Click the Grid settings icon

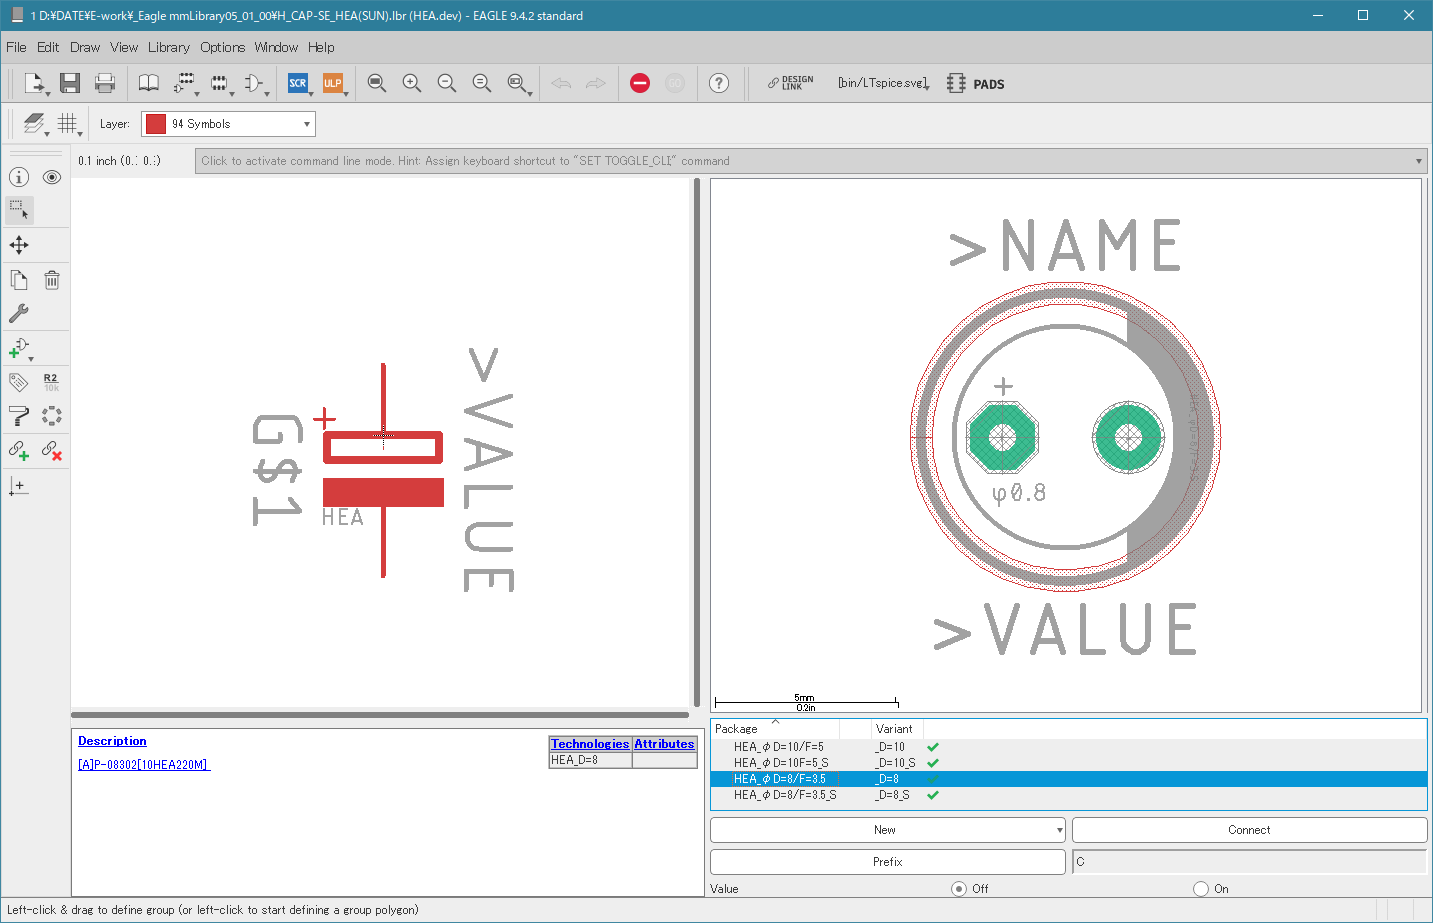point(68,124)
